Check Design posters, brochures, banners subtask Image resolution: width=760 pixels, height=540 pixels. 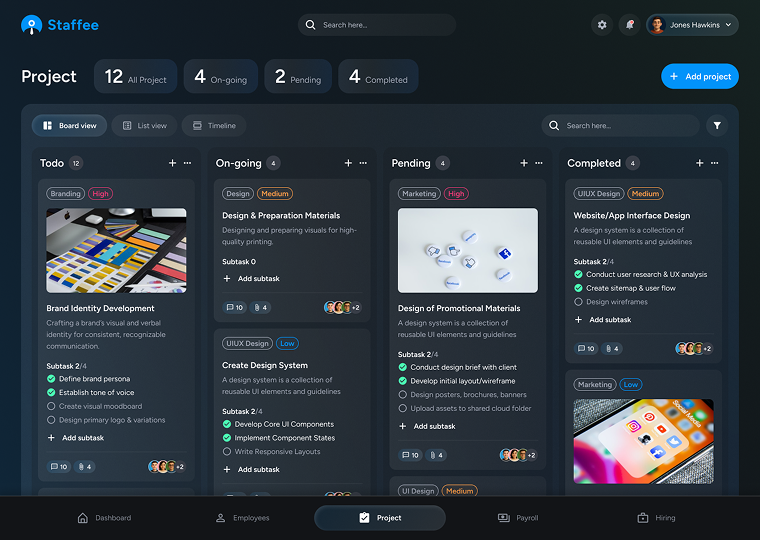[402, 395]
